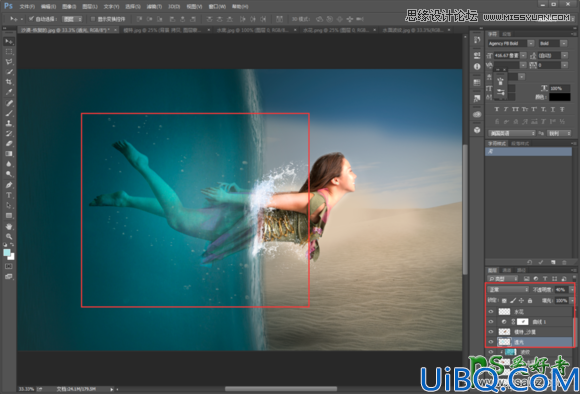Hide the 曲线 1 adjustment layer eye
Image resolution: width=580 pixels, height=394 pixels.
point(491,322)
